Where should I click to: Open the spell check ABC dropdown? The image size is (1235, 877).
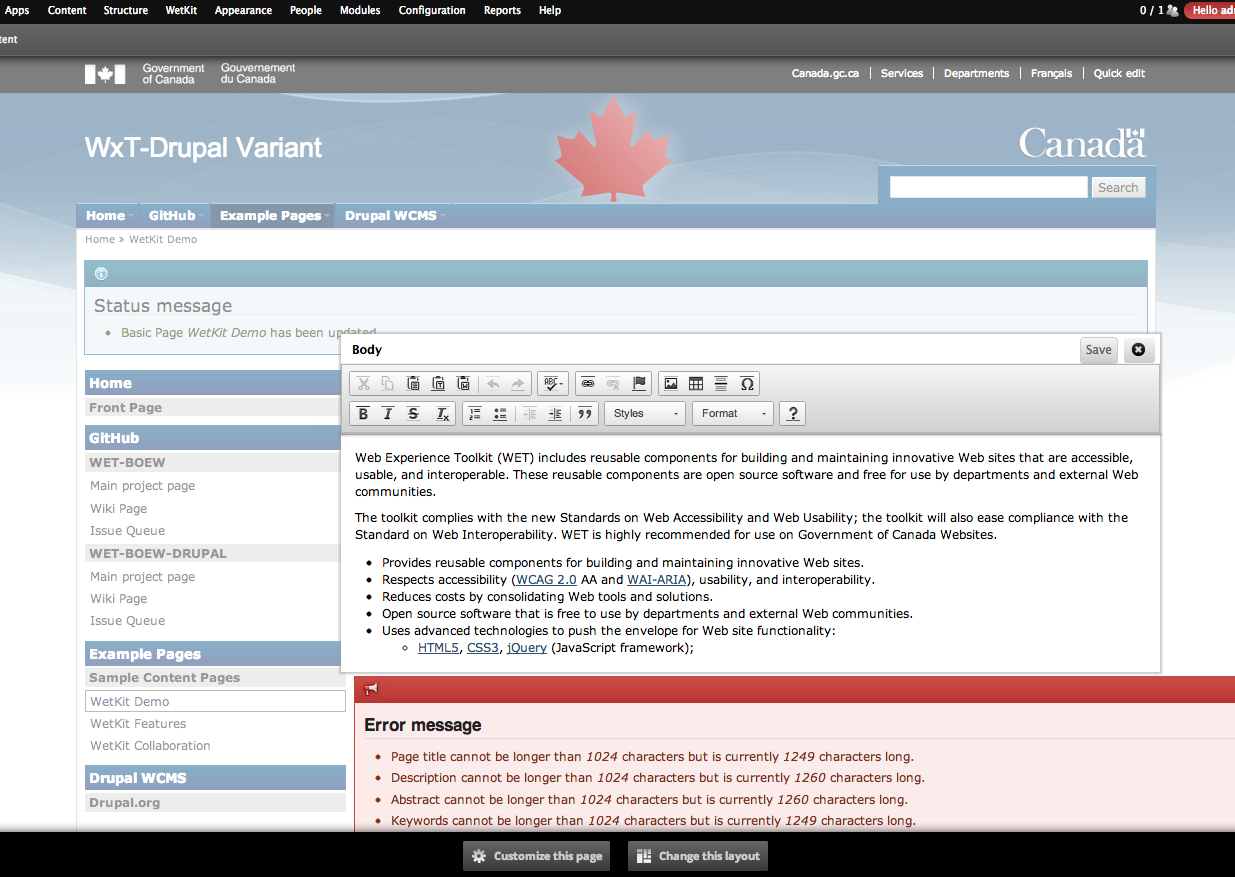553,383
